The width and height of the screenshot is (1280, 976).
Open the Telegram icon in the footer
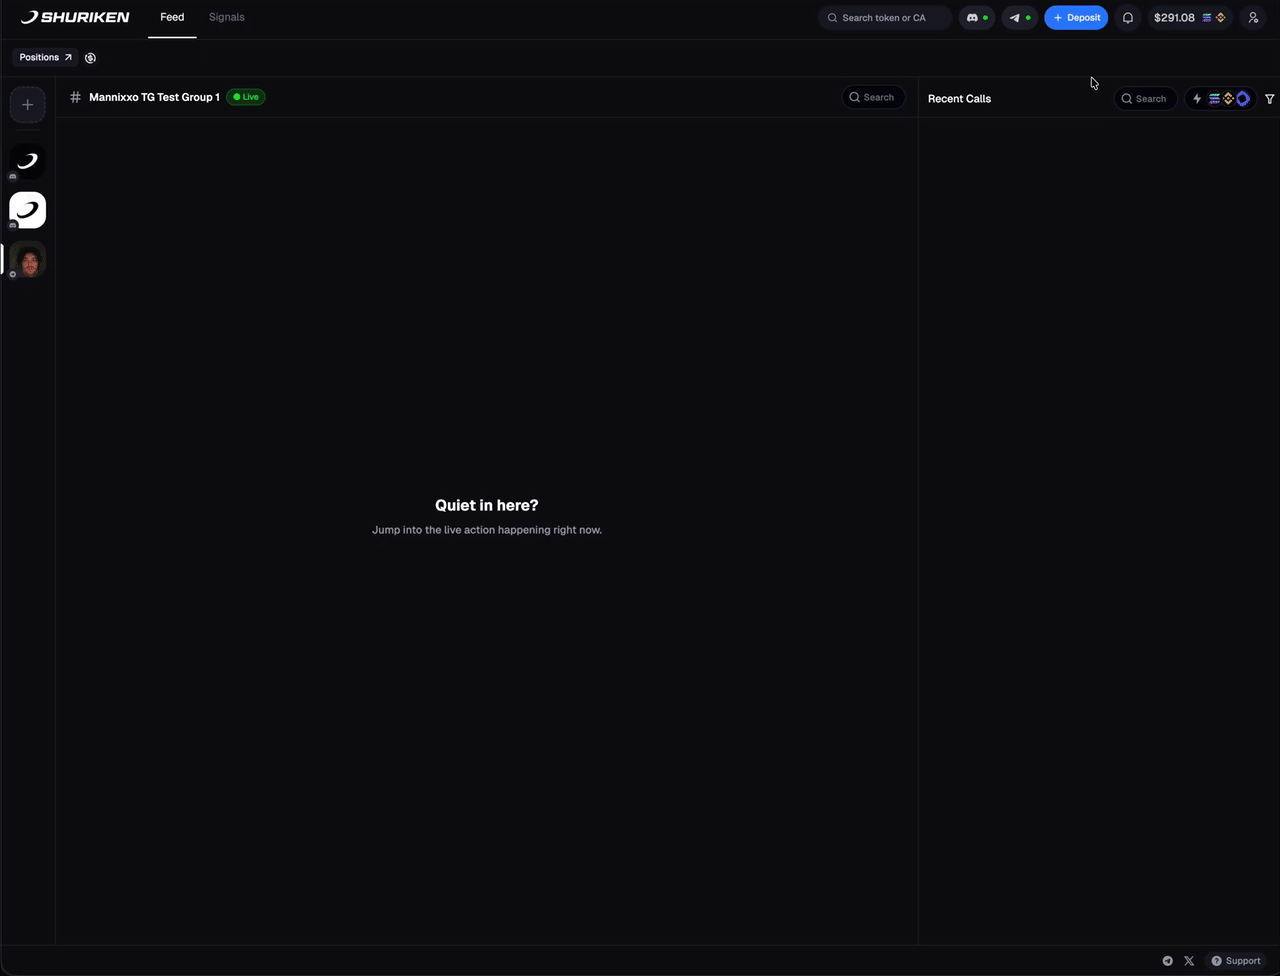[1167, 961]
